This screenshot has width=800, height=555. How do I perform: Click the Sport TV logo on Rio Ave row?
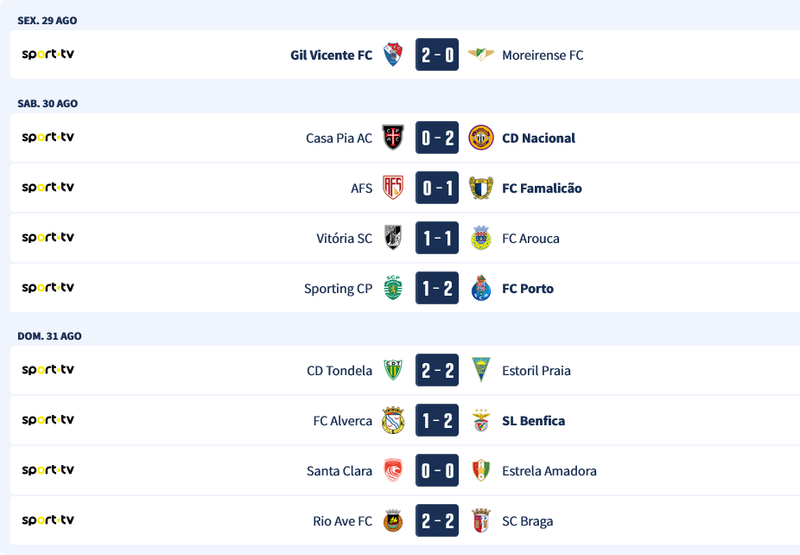tap(48, 520)
